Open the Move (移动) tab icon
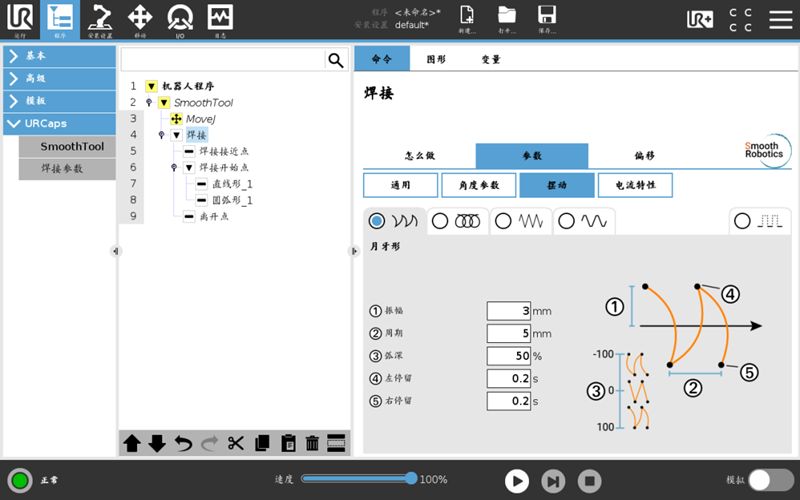The height and width of the screenshot is (500, 800). tap(140, 18)
